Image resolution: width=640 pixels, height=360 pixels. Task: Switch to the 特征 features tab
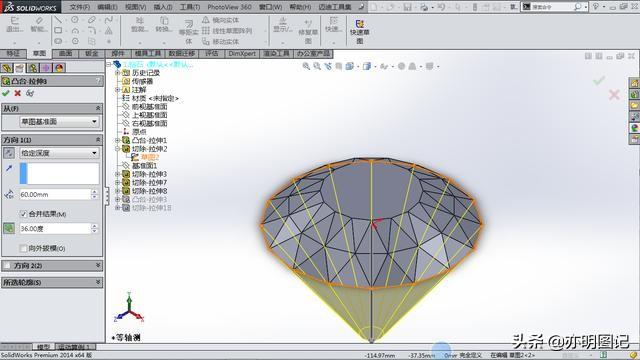point(13,53)
